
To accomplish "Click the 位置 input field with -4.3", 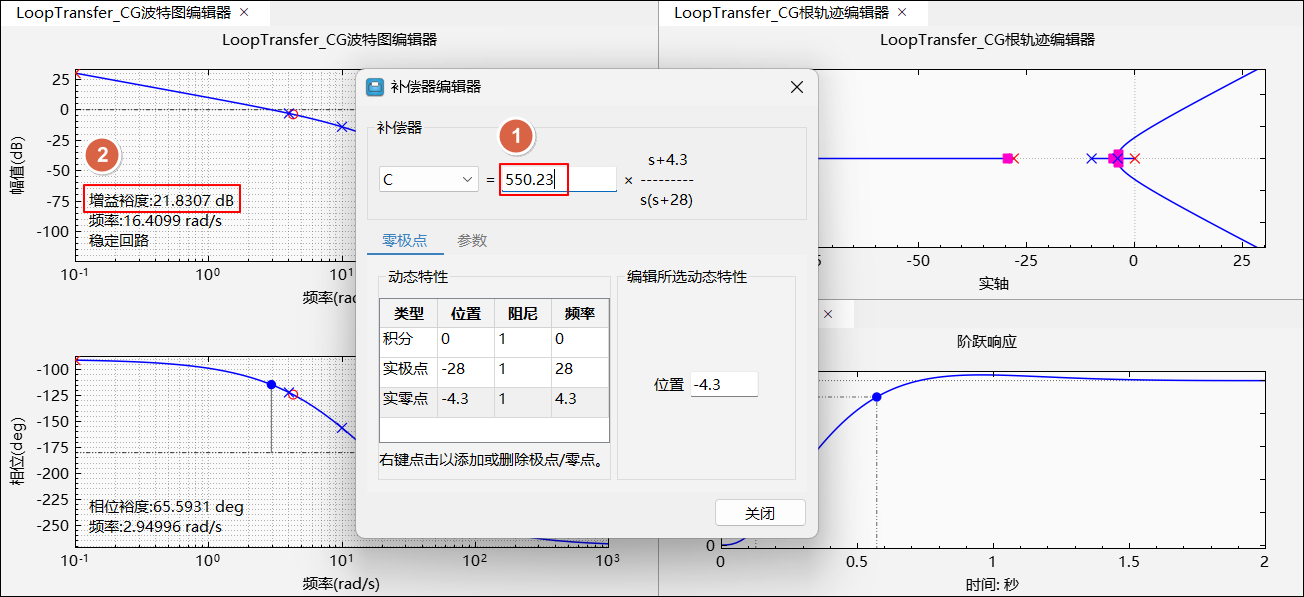I will pos(723,384).
